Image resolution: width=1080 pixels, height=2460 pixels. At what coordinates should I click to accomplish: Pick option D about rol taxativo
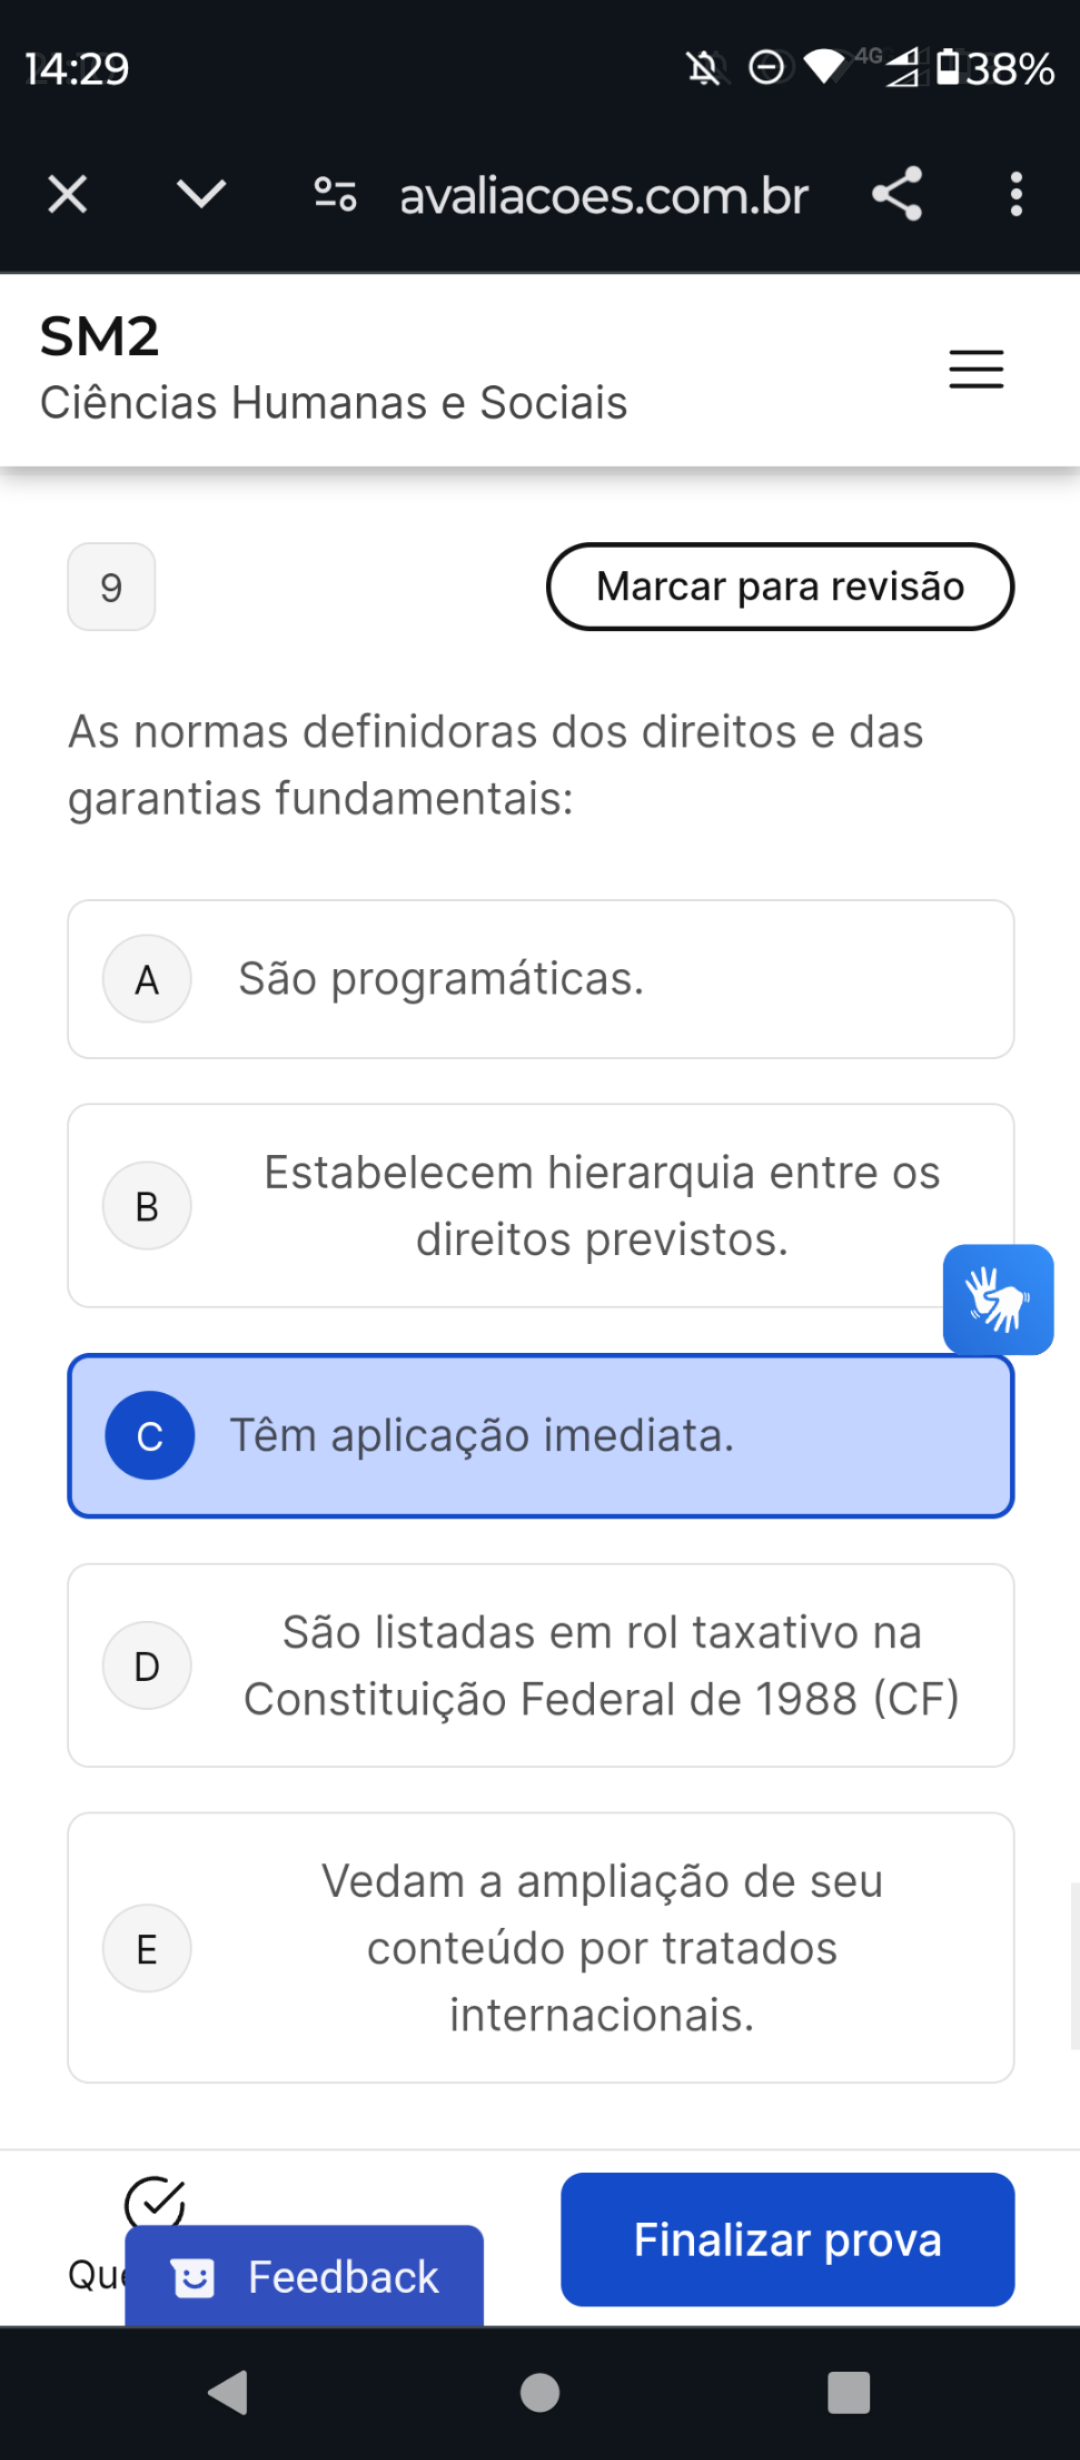point(540,1665)
